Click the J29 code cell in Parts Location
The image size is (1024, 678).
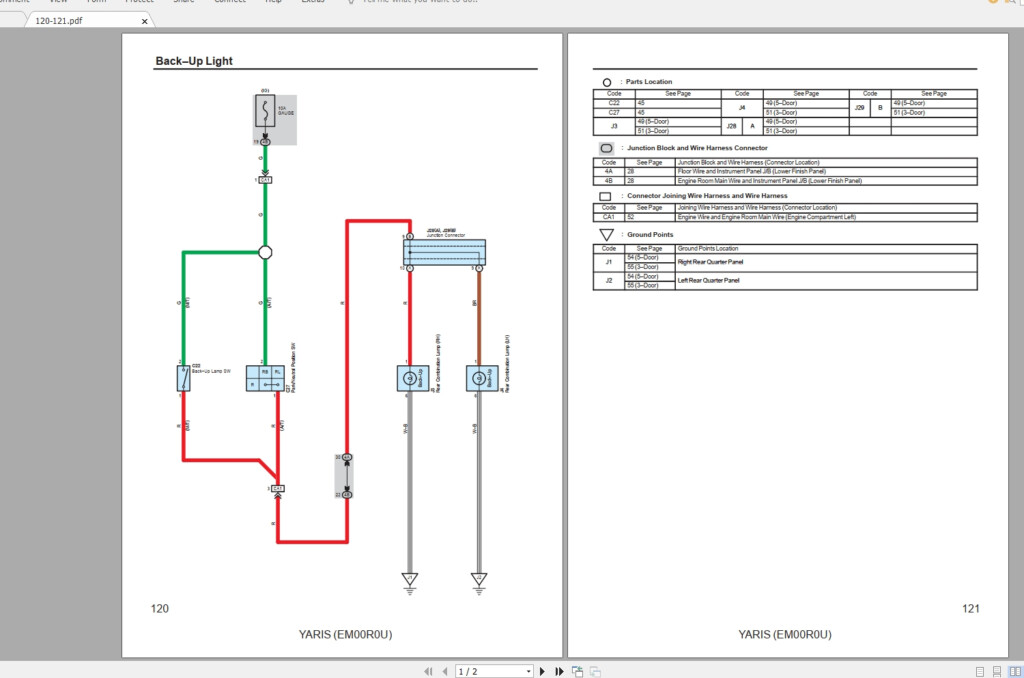click(x=859, y=108)
